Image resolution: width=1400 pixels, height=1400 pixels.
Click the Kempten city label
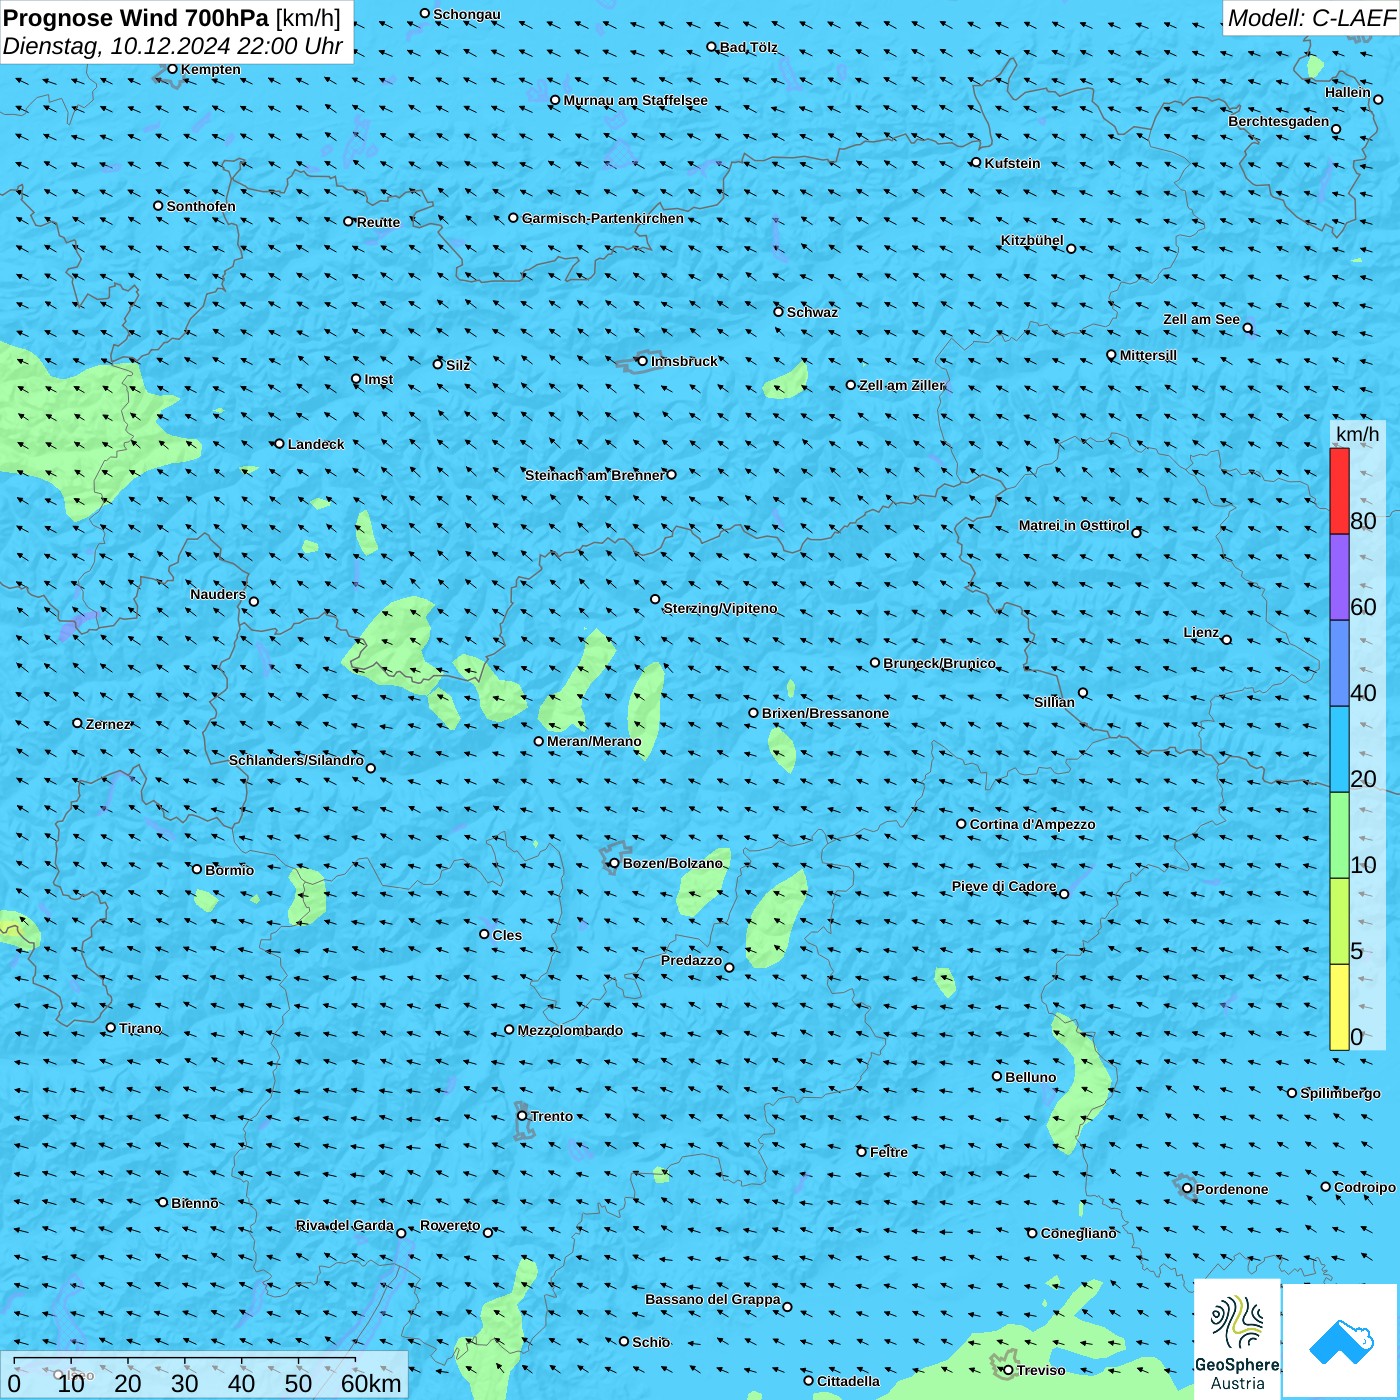click(210, 69)
